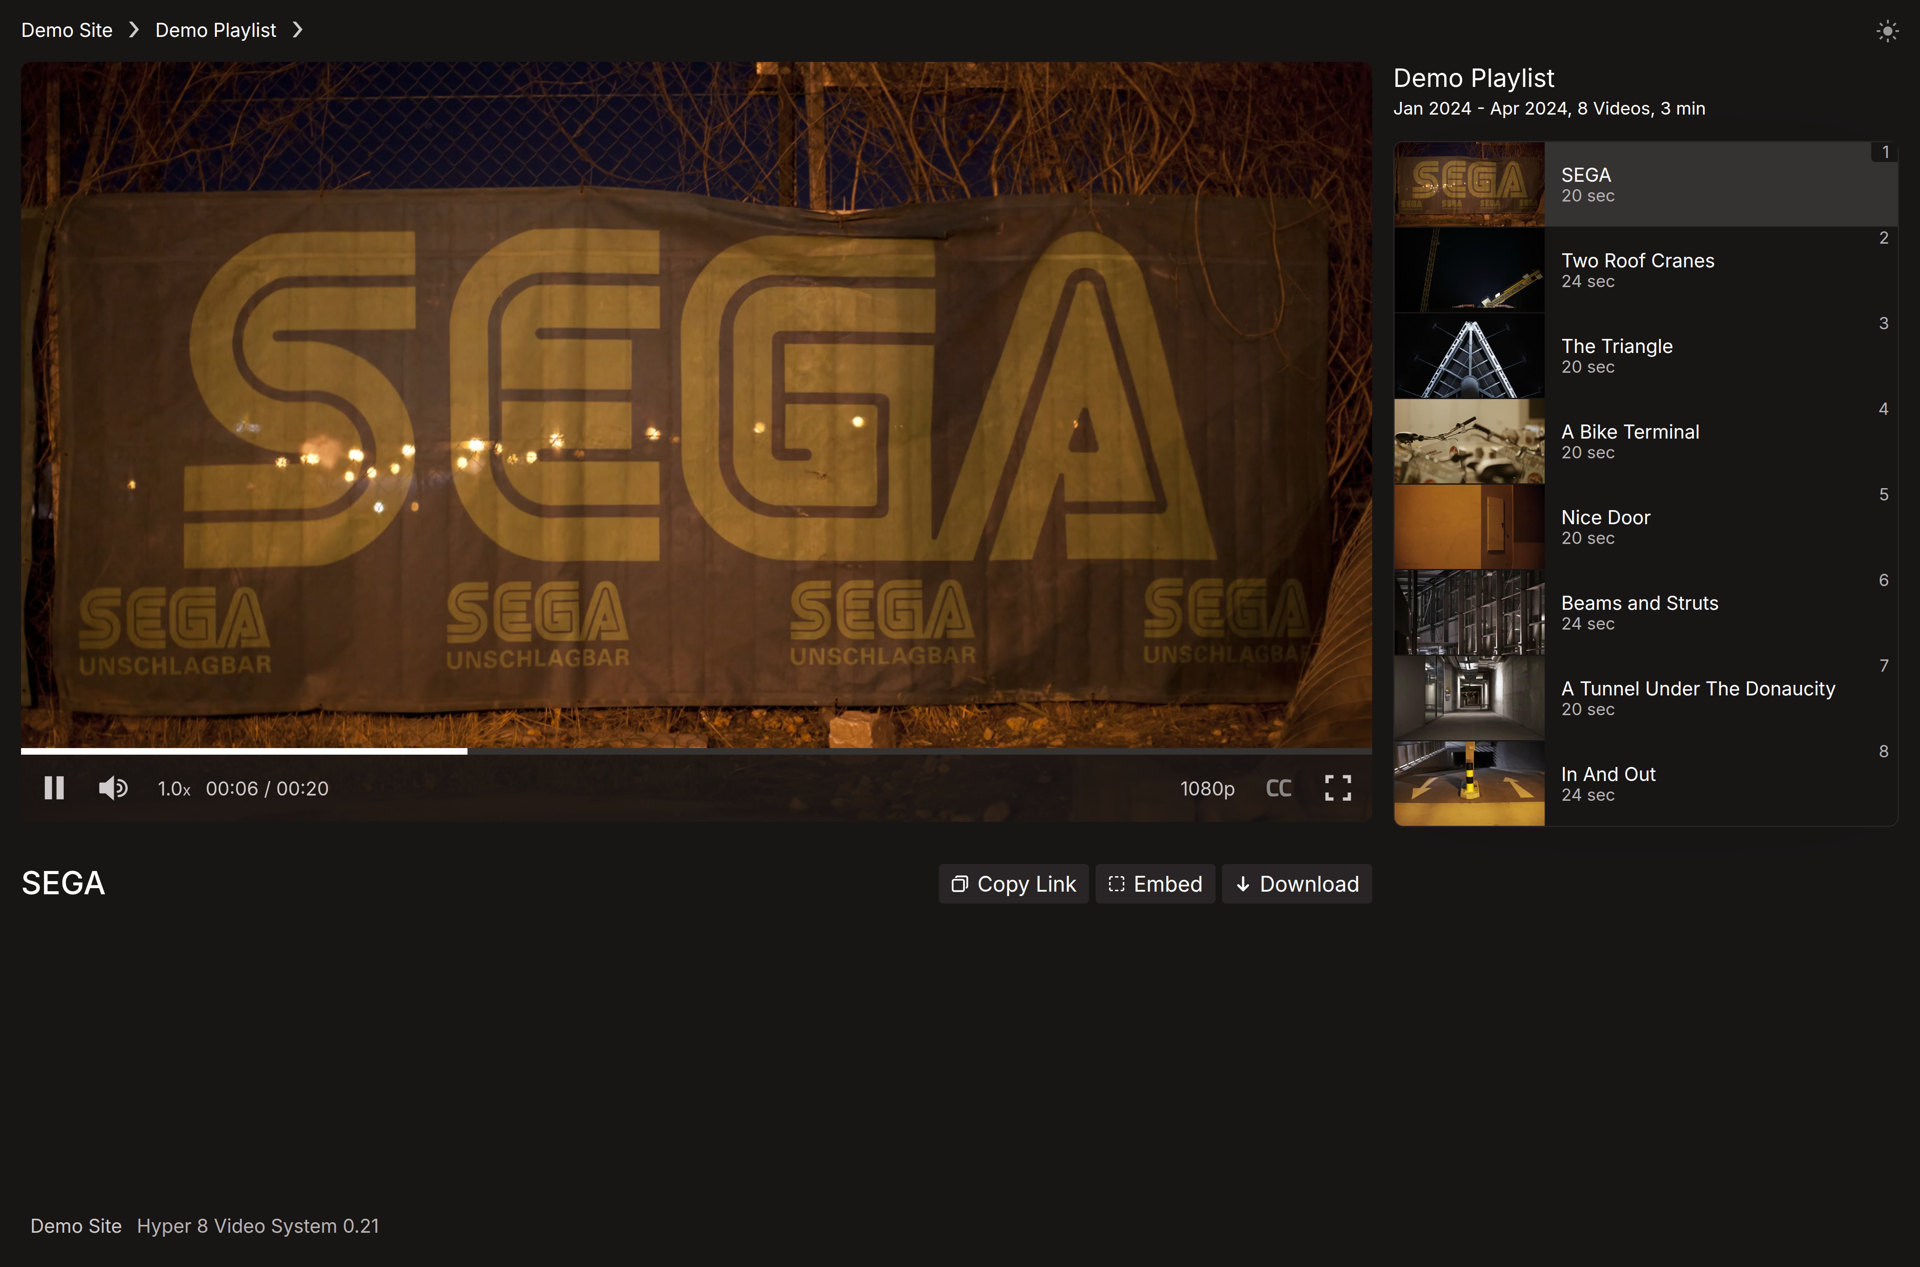This screenshot has width=1920, height=1267.
Task: Download the SEGA video
Action: (x=1296, y=884)
